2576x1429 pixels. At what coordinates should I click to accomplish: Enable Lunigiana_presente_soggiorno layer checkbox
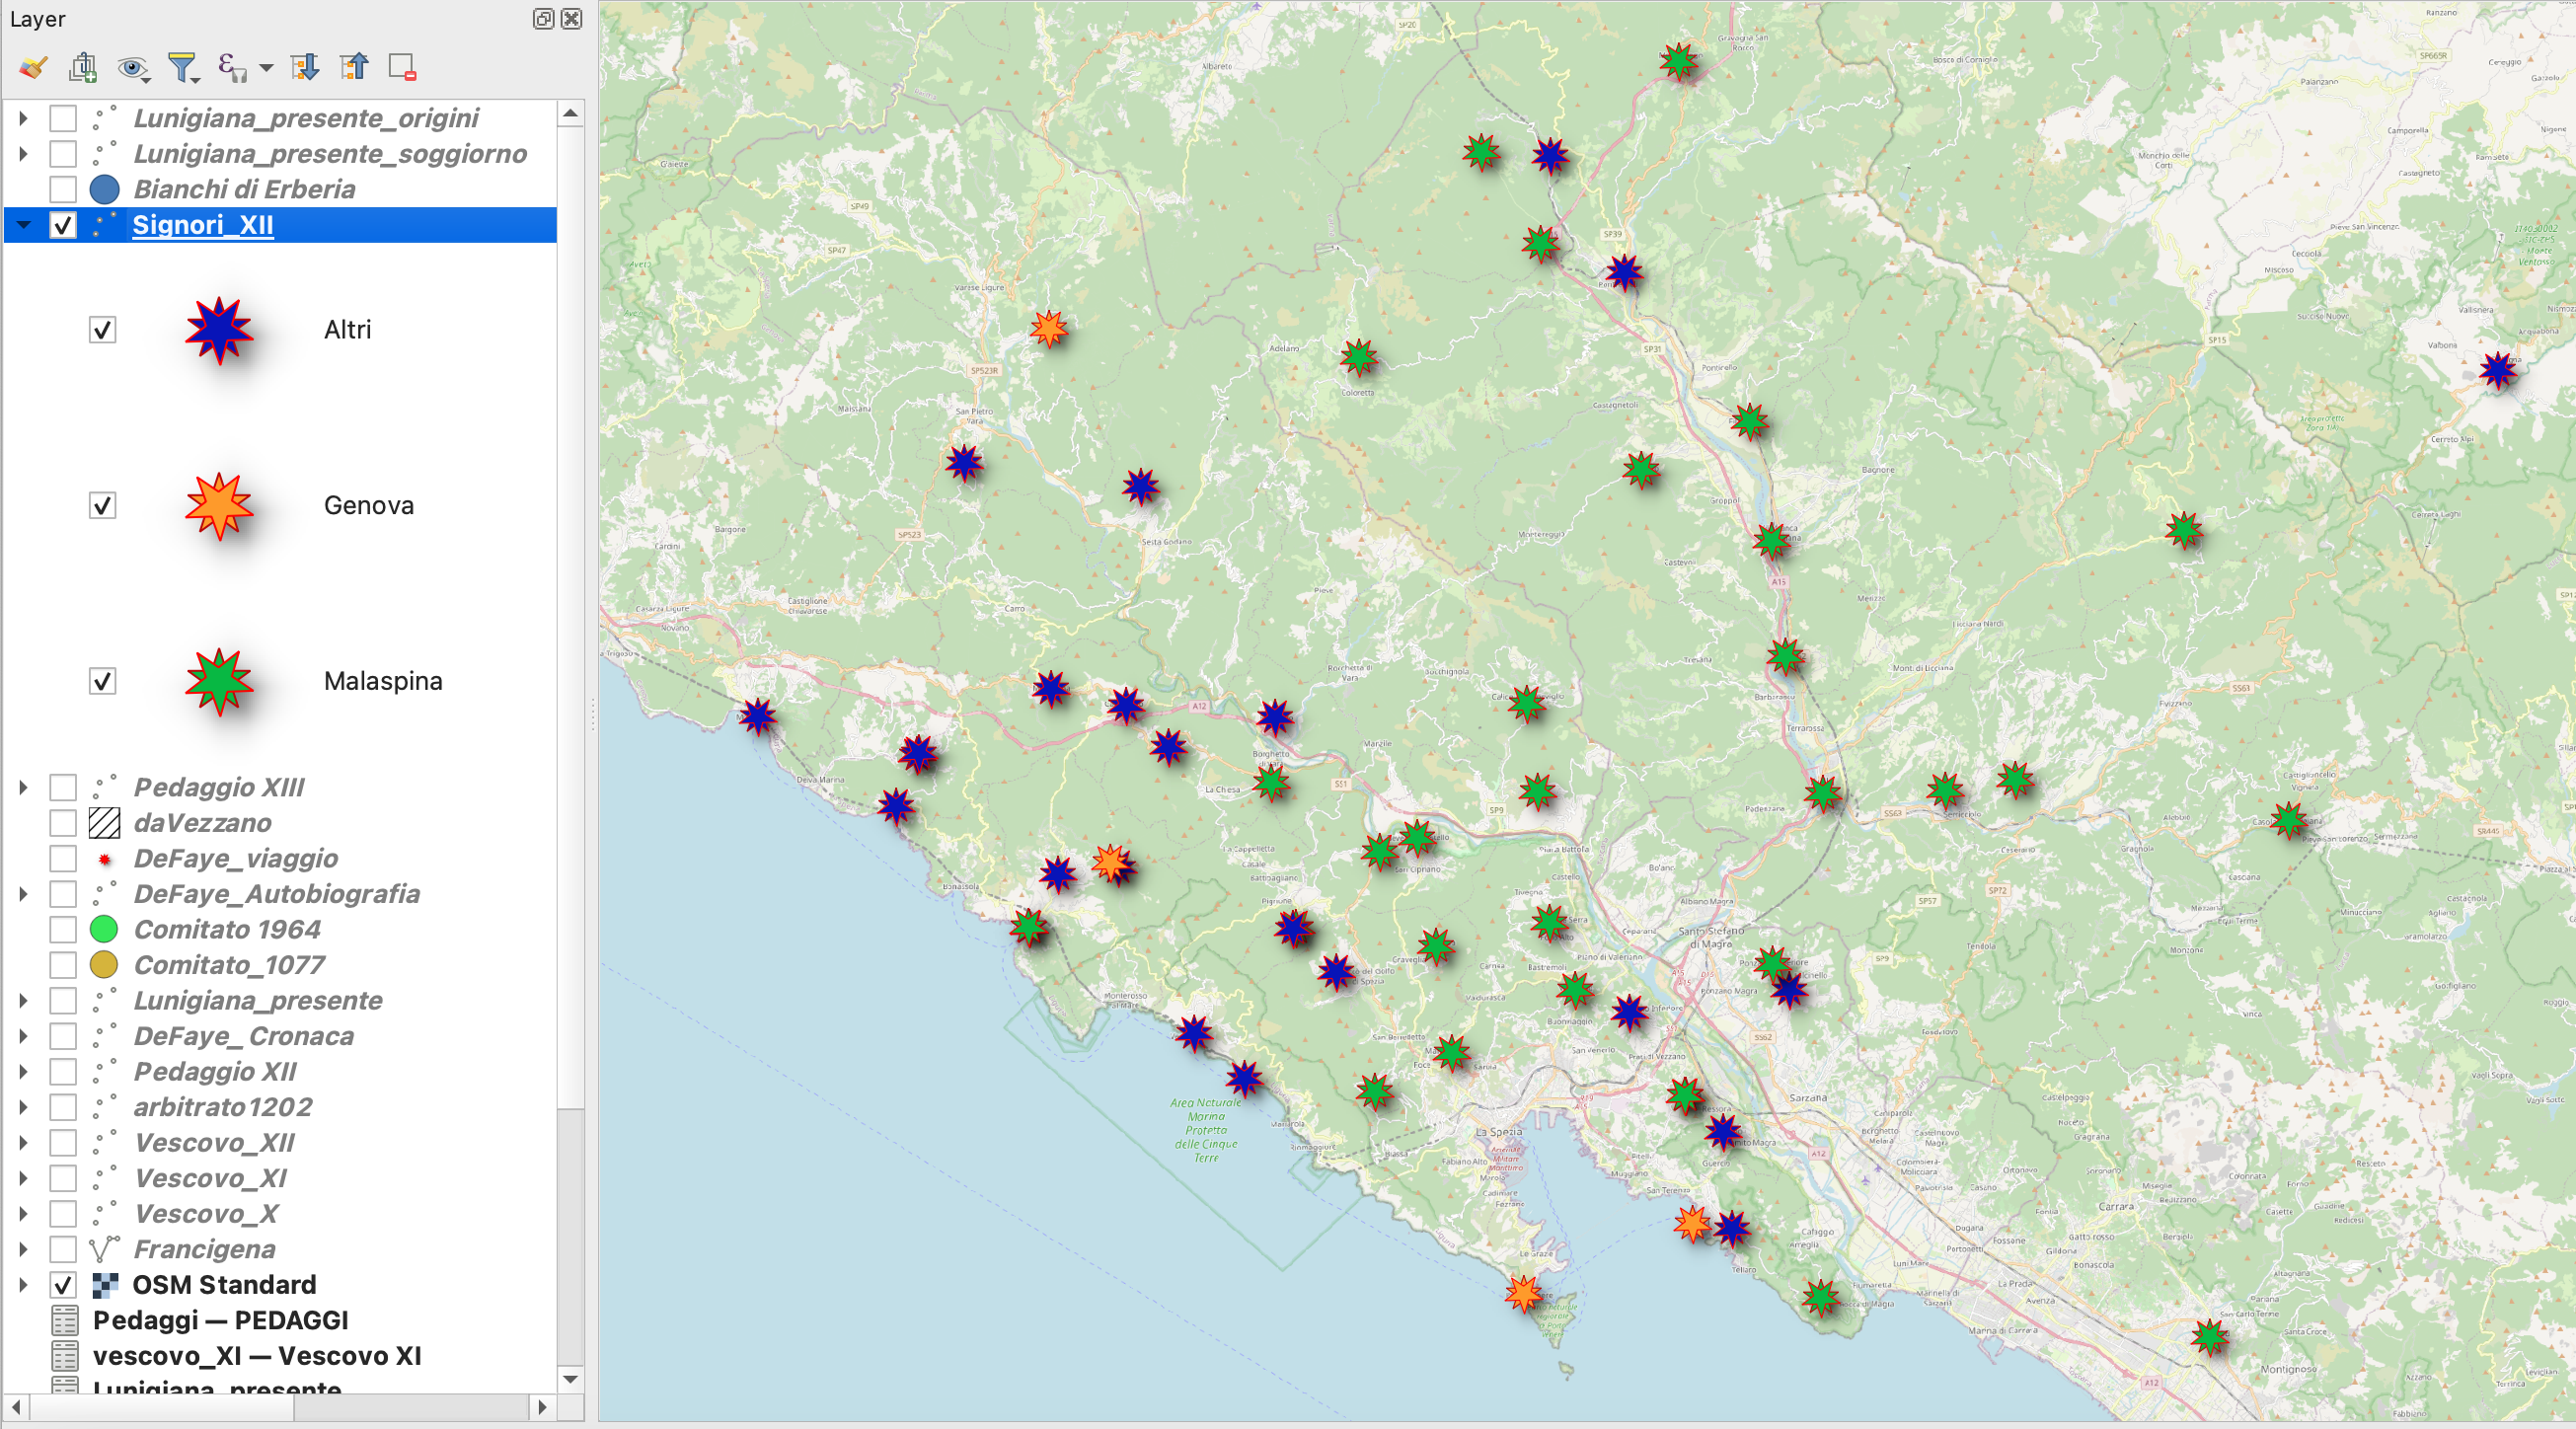[63, 154]
